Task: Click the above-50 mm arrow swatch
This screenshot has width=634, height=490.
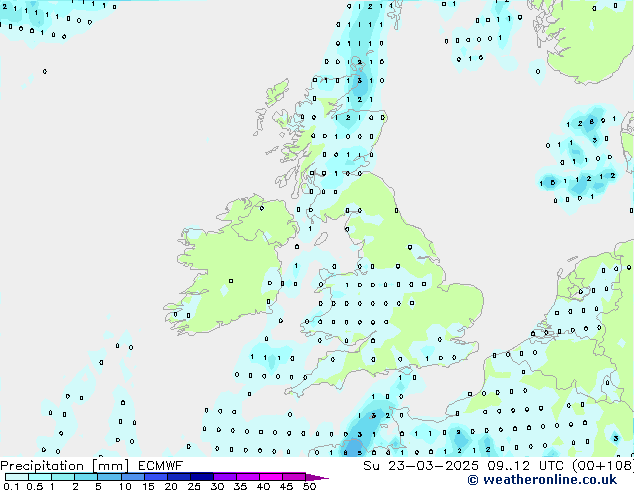Action: point(316,477)
